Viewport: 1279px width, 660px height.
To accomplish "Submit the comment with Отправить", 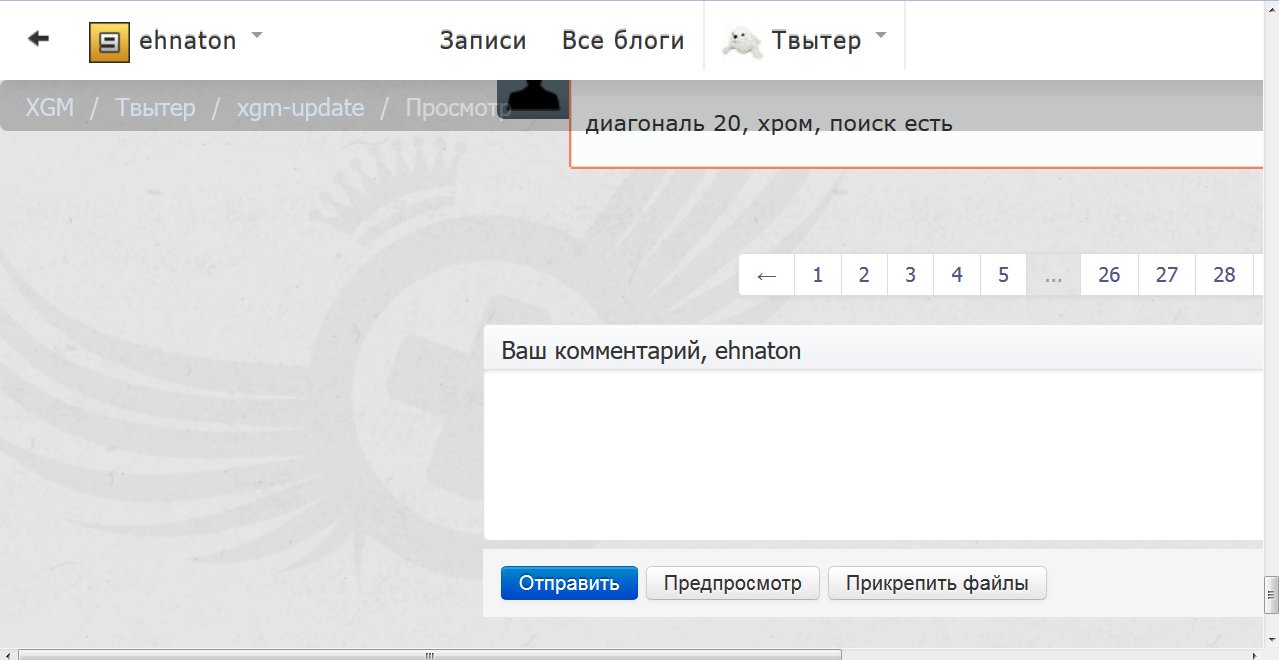I will pos(569,583).
